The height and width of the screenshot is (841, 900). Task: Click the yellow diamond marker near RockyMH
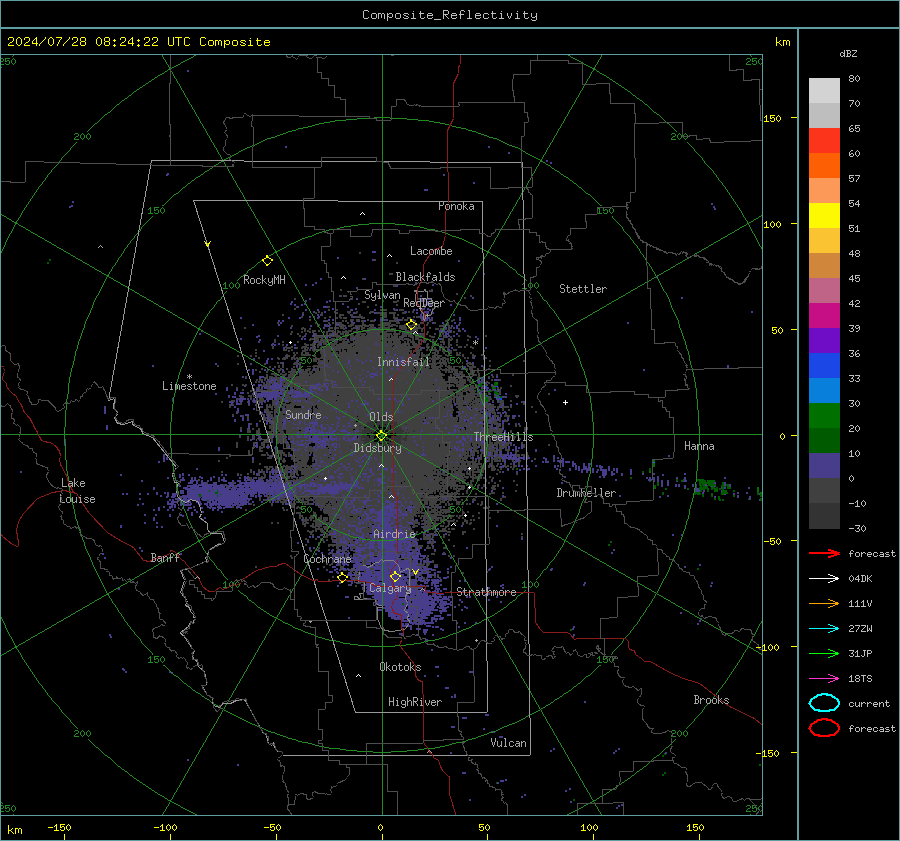click(x=267, y=261)
